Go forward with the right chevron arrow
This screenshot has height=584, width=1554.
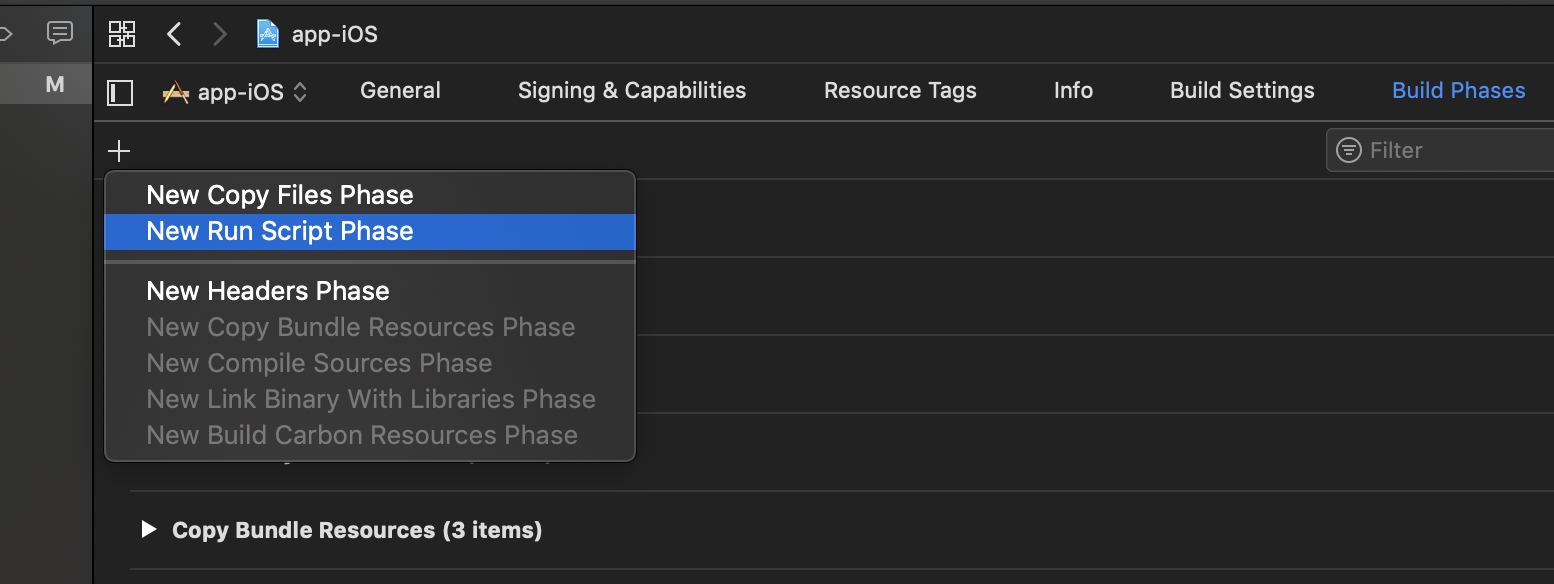220,34
